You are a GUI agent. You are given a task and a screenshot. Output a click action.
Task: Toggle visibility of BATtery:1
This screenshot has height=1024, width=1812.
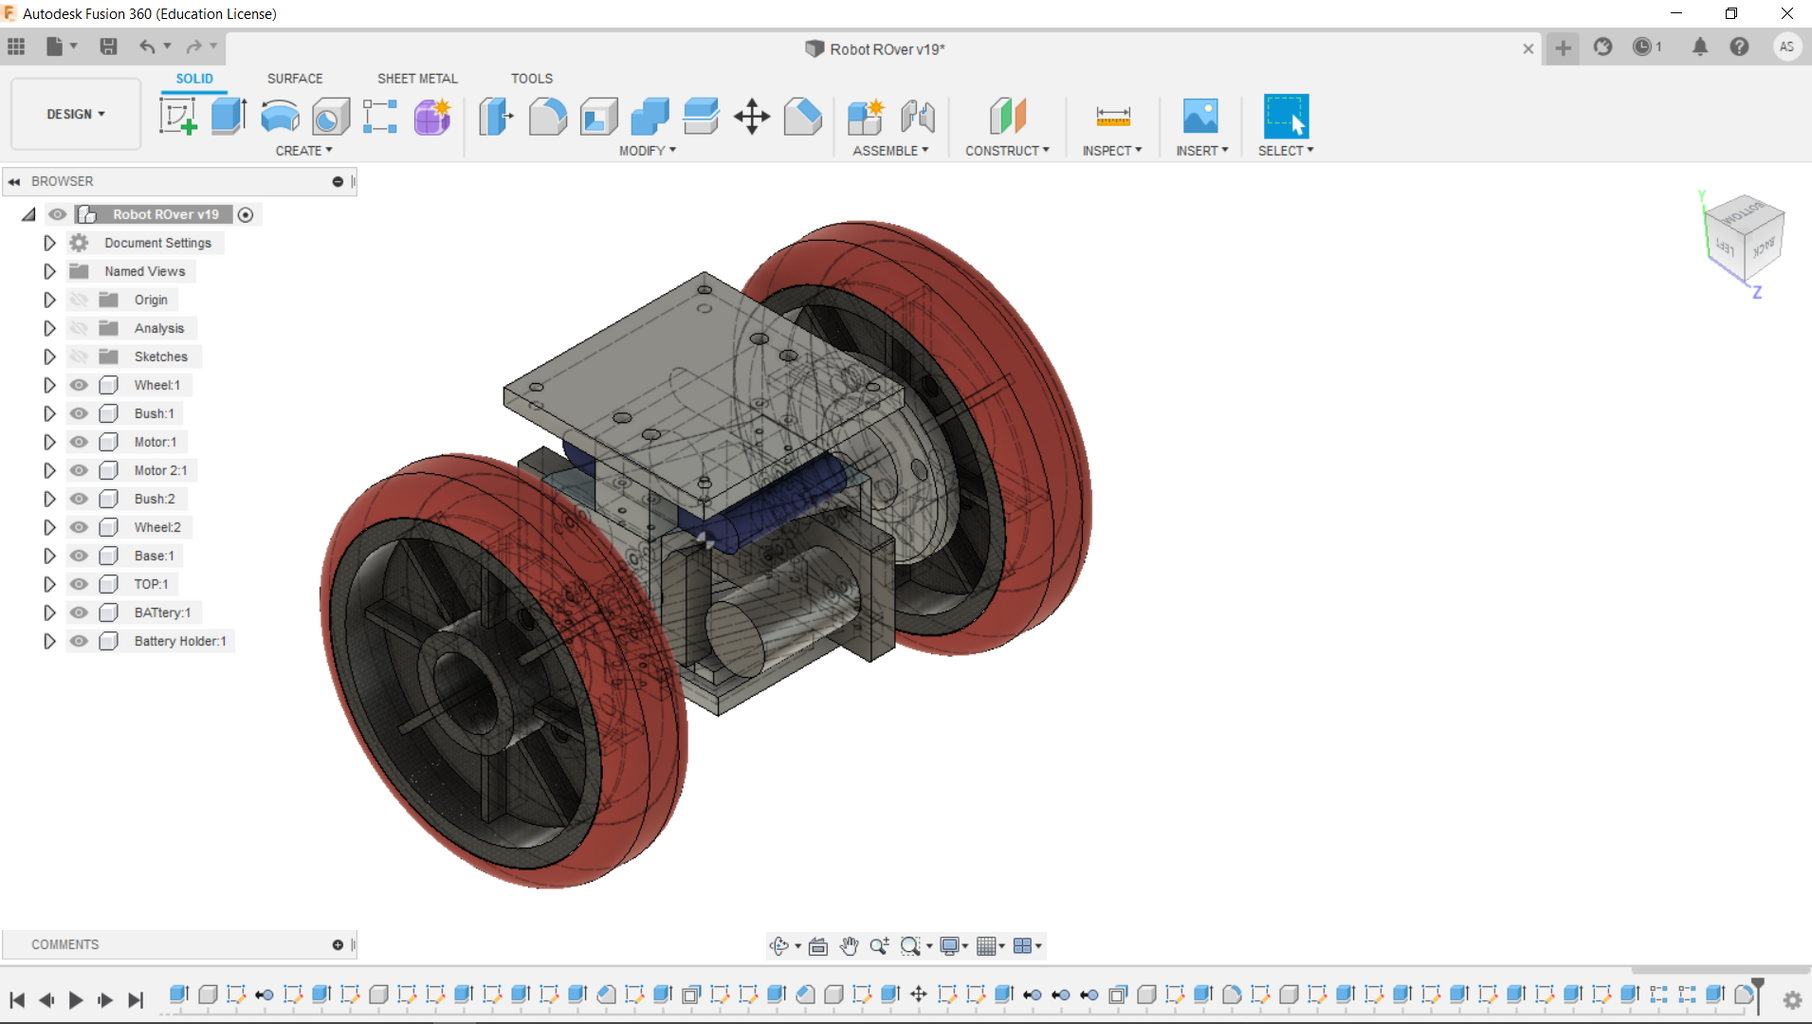(79, 612)
